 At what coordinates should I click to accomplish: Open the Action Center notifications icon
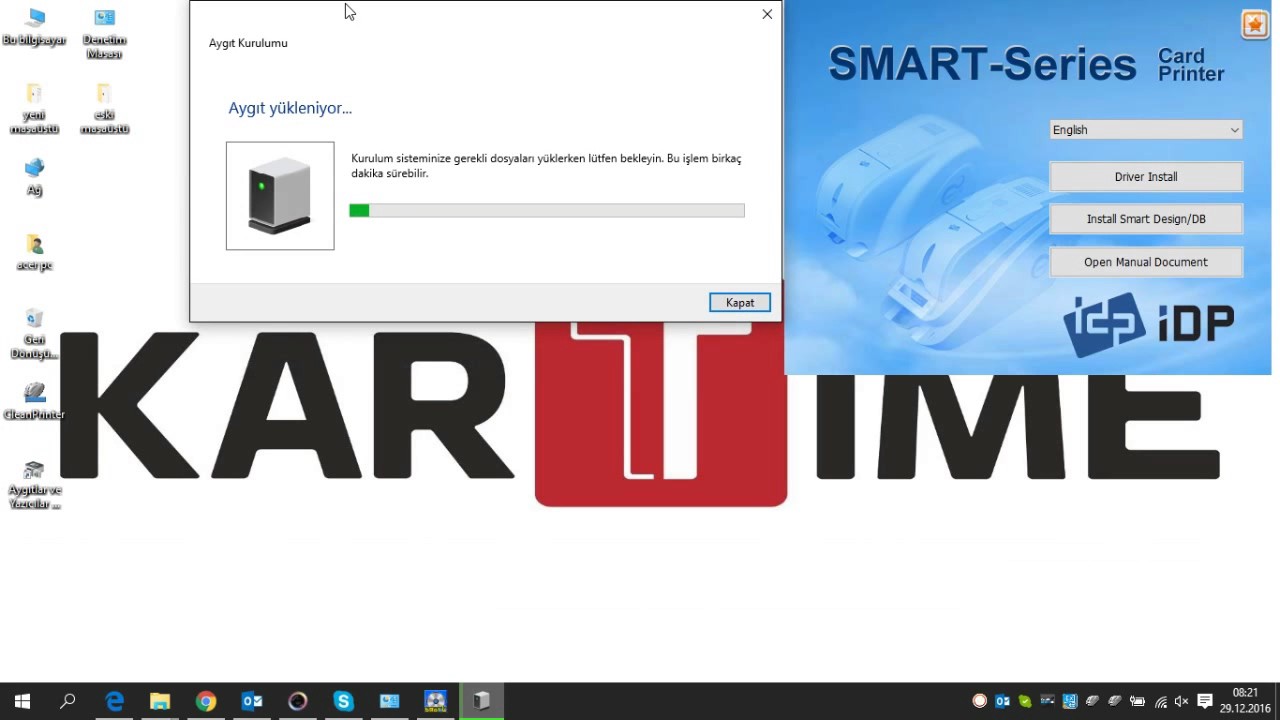(x=1205, y=701)
